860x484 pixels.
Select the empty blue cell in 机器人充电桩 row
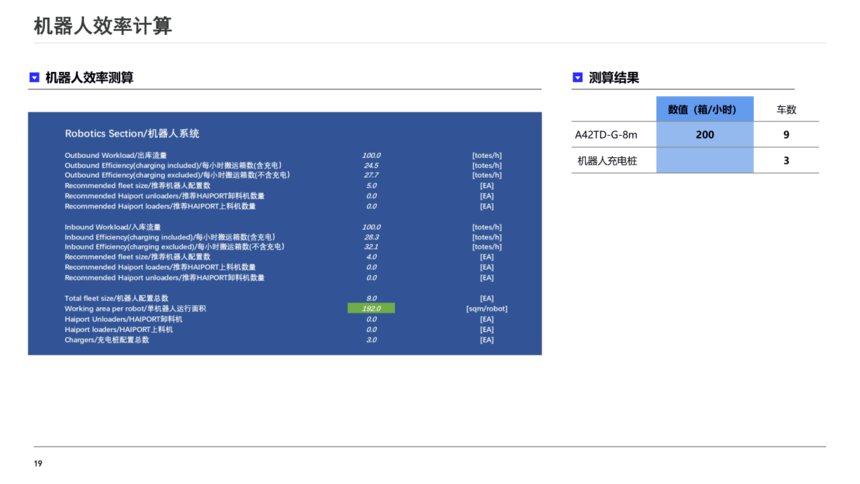coord(704,160)
